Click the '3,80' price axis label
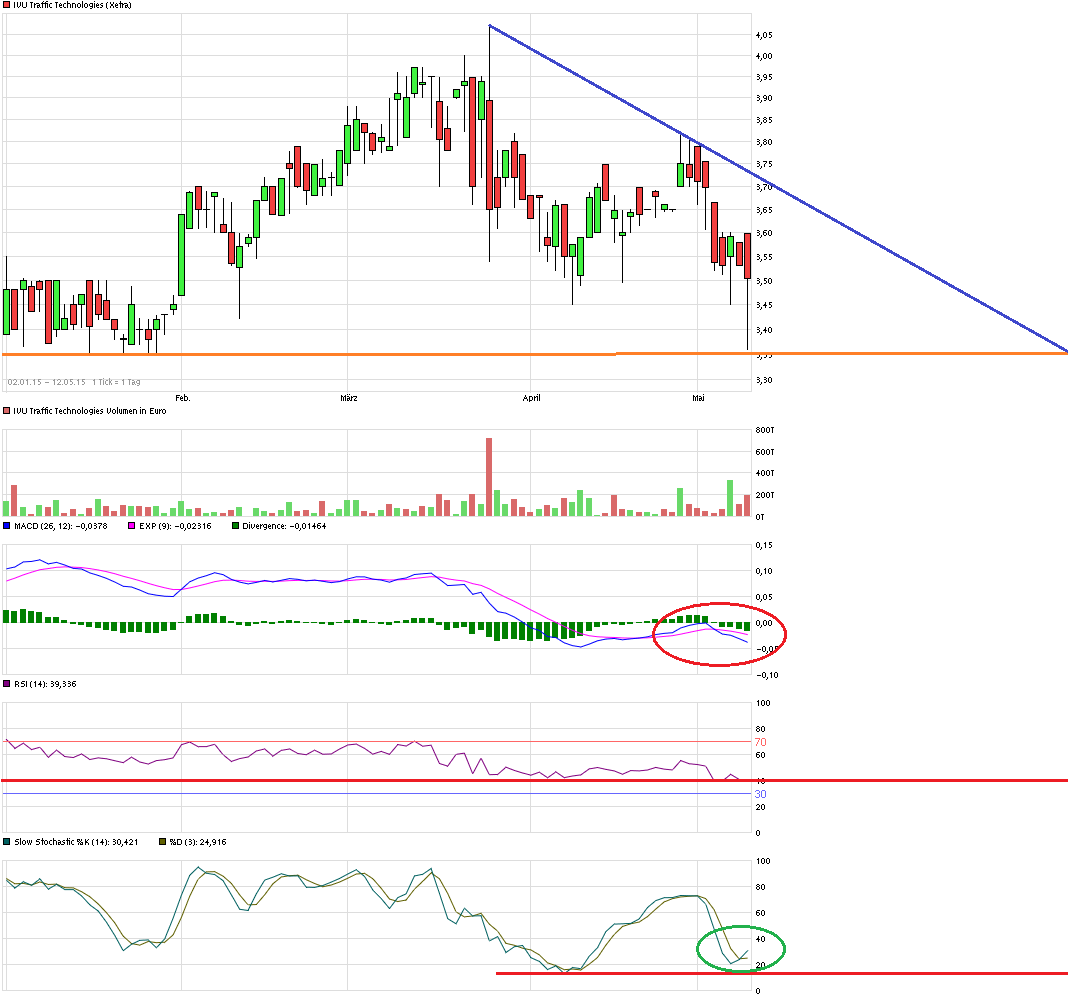 (x=764, y=142)
